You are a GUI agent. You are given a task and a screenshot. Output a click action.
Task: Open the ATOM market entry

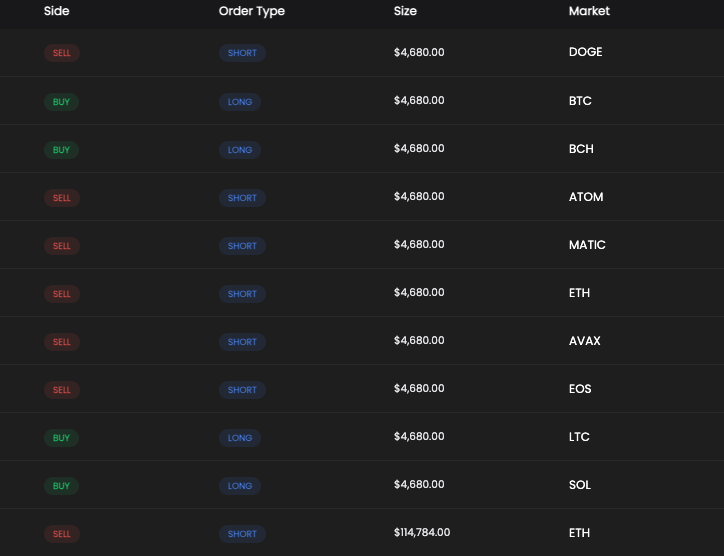pos(586,197)
